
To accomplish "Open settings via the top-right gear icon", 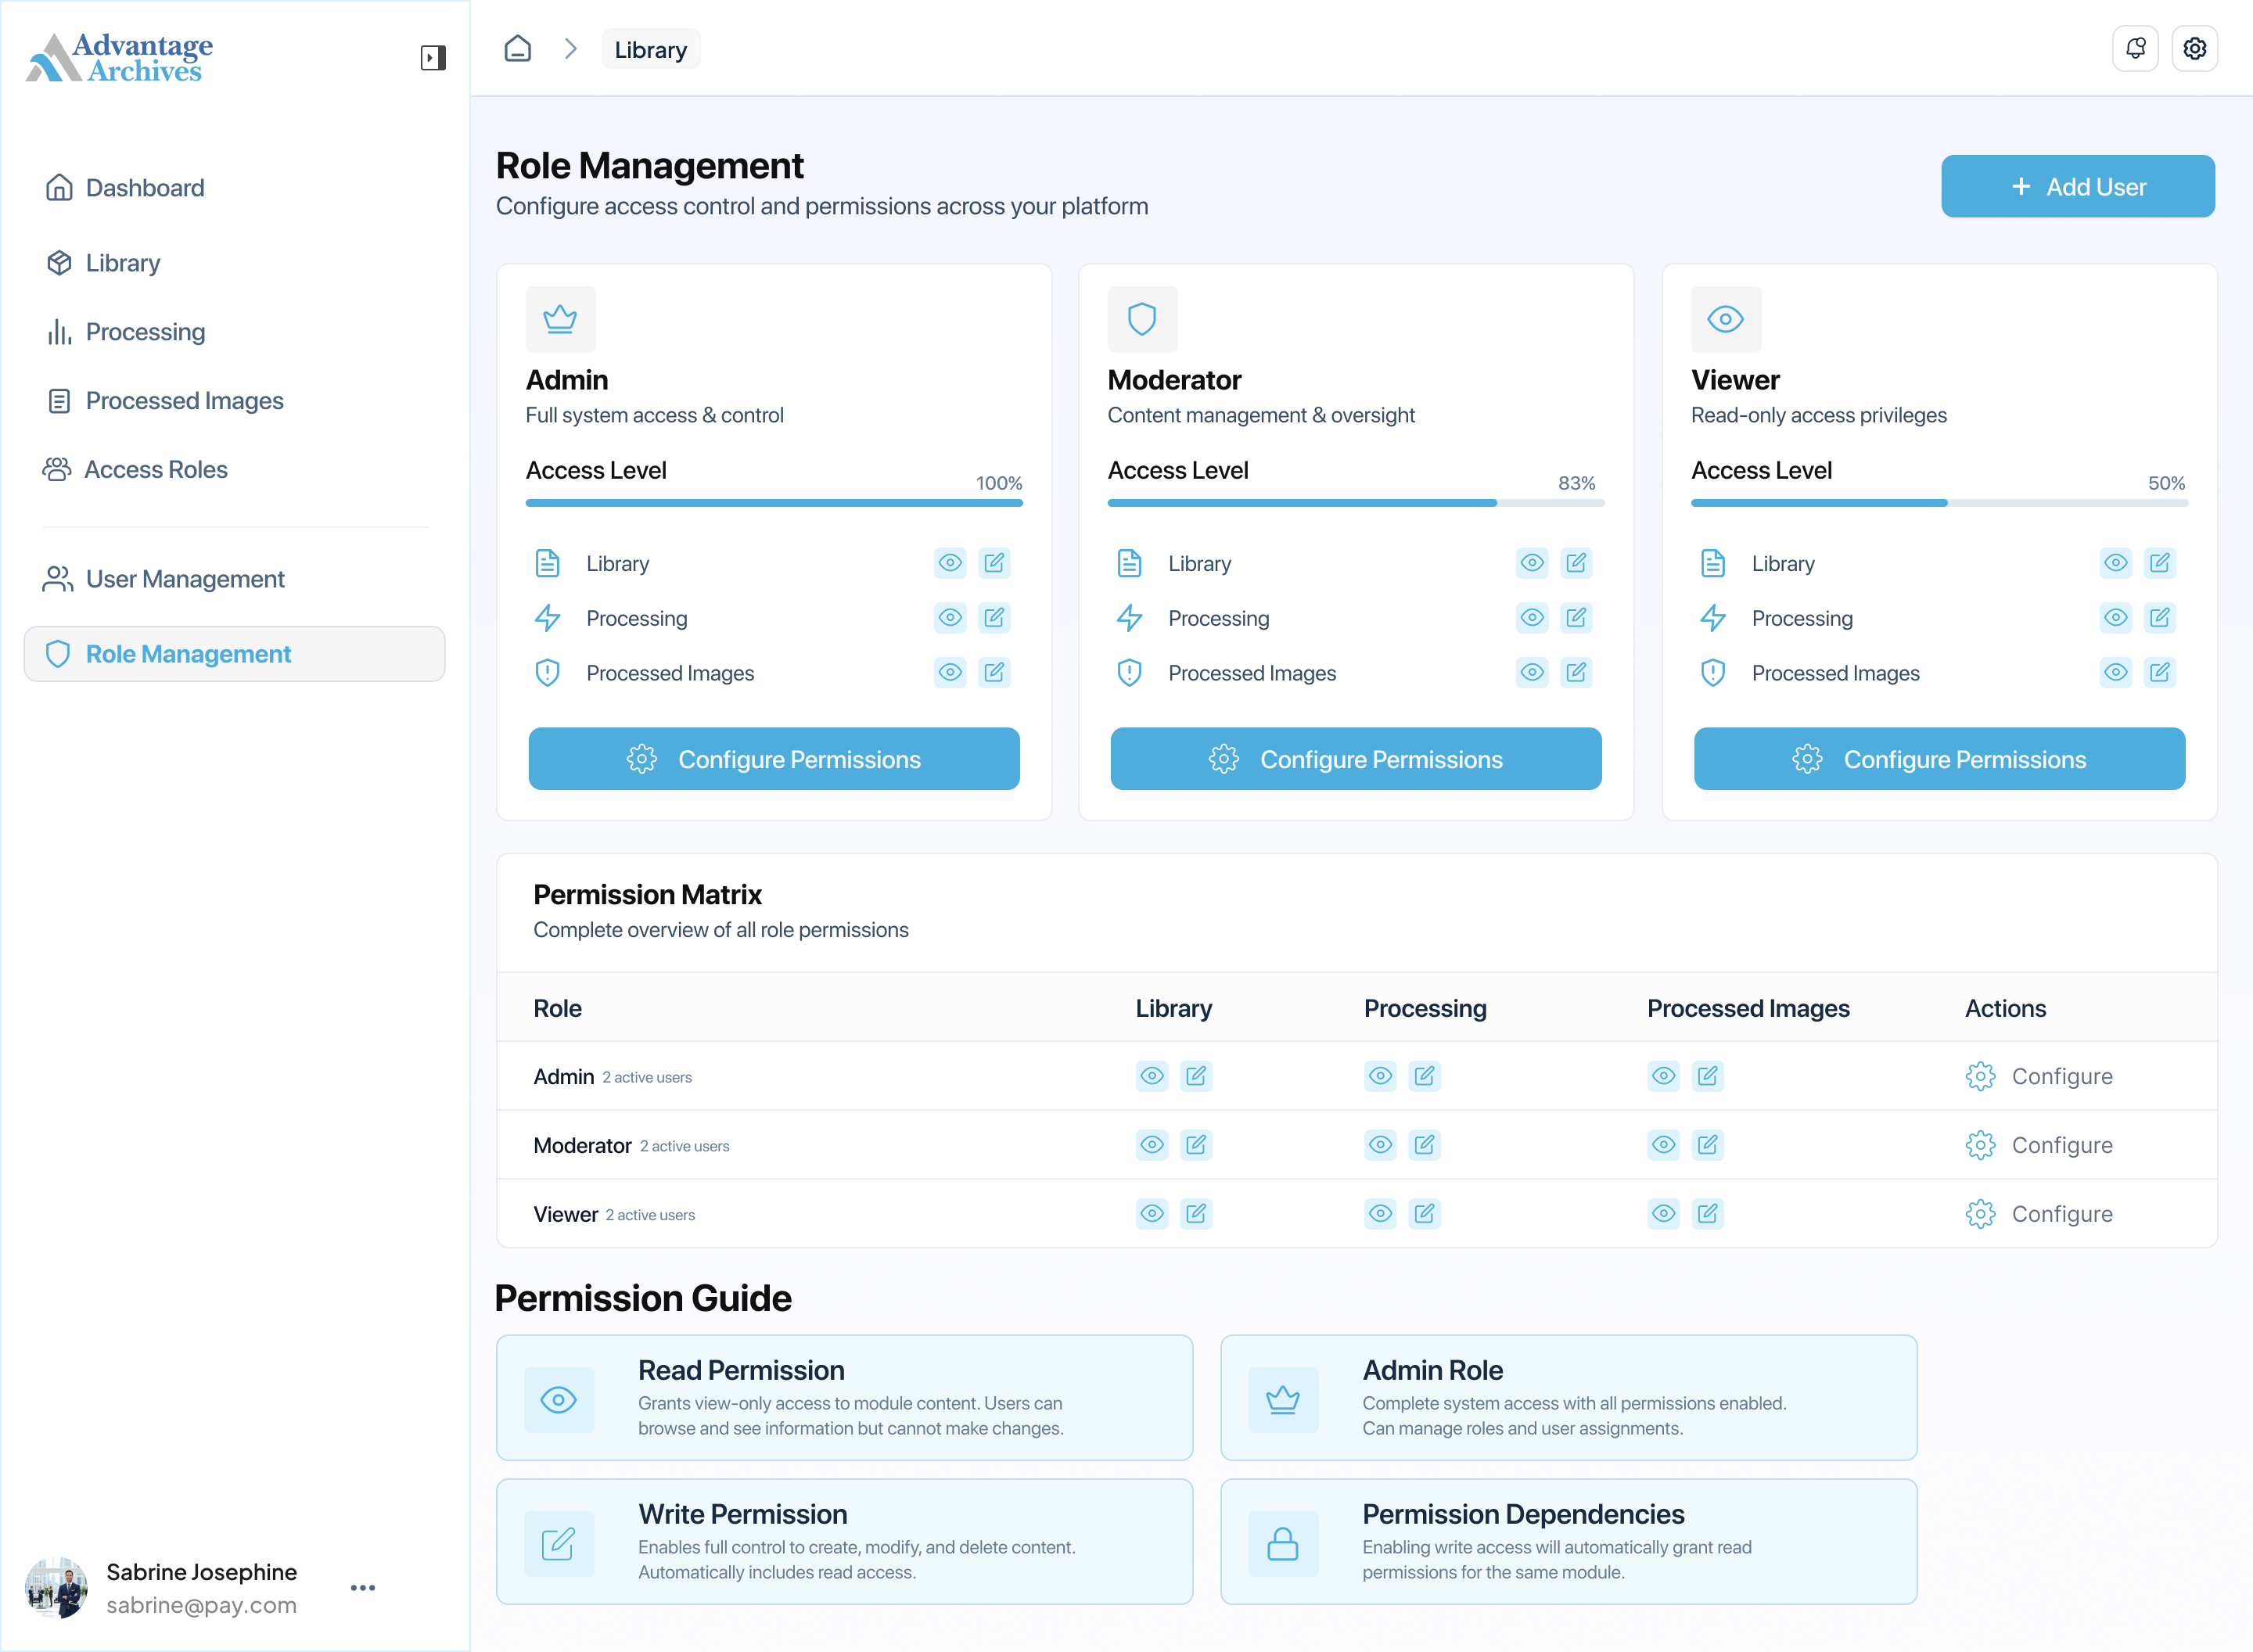I will click(2195, 49).
